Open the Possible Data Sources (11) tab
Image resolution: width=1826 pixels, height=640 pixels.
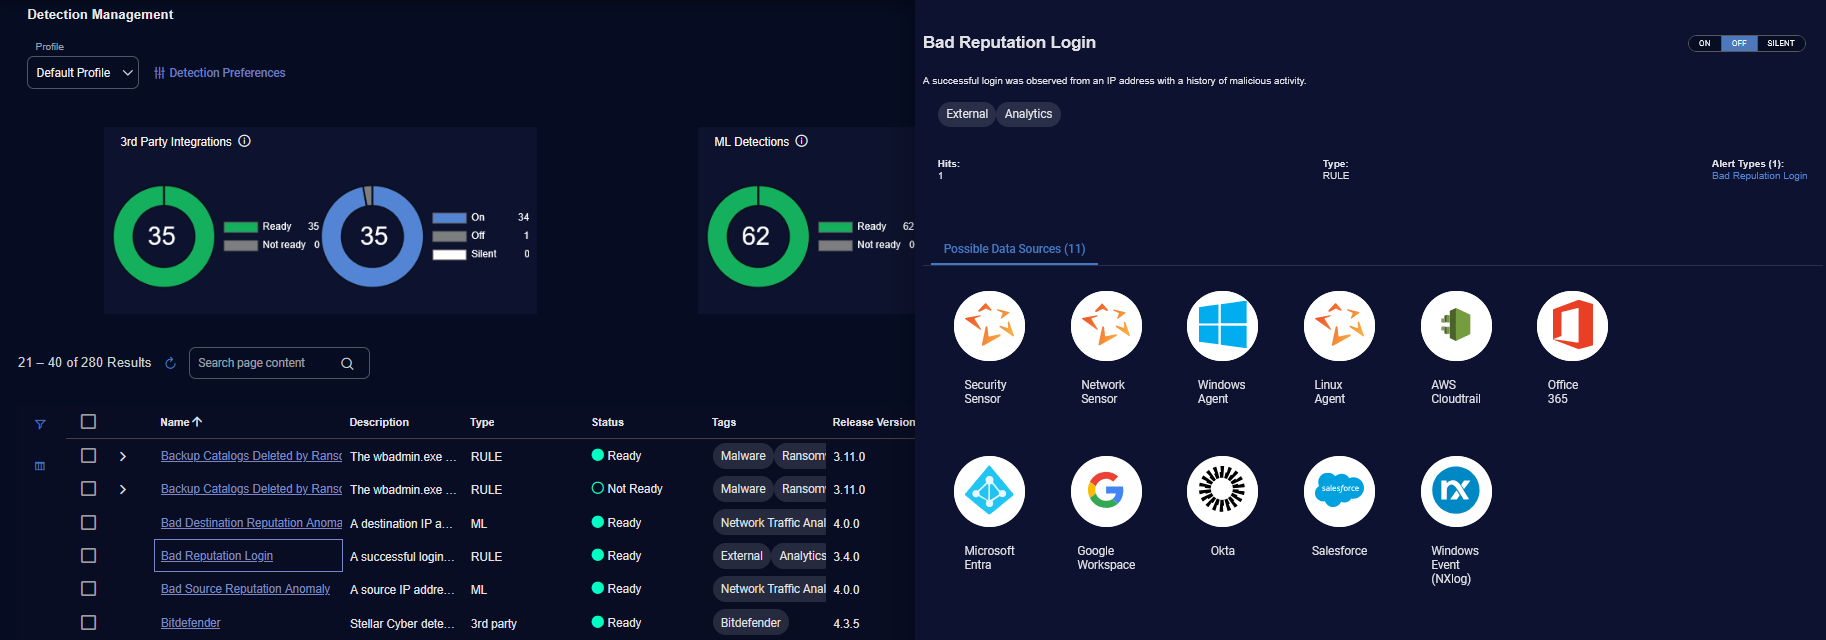1014,249
